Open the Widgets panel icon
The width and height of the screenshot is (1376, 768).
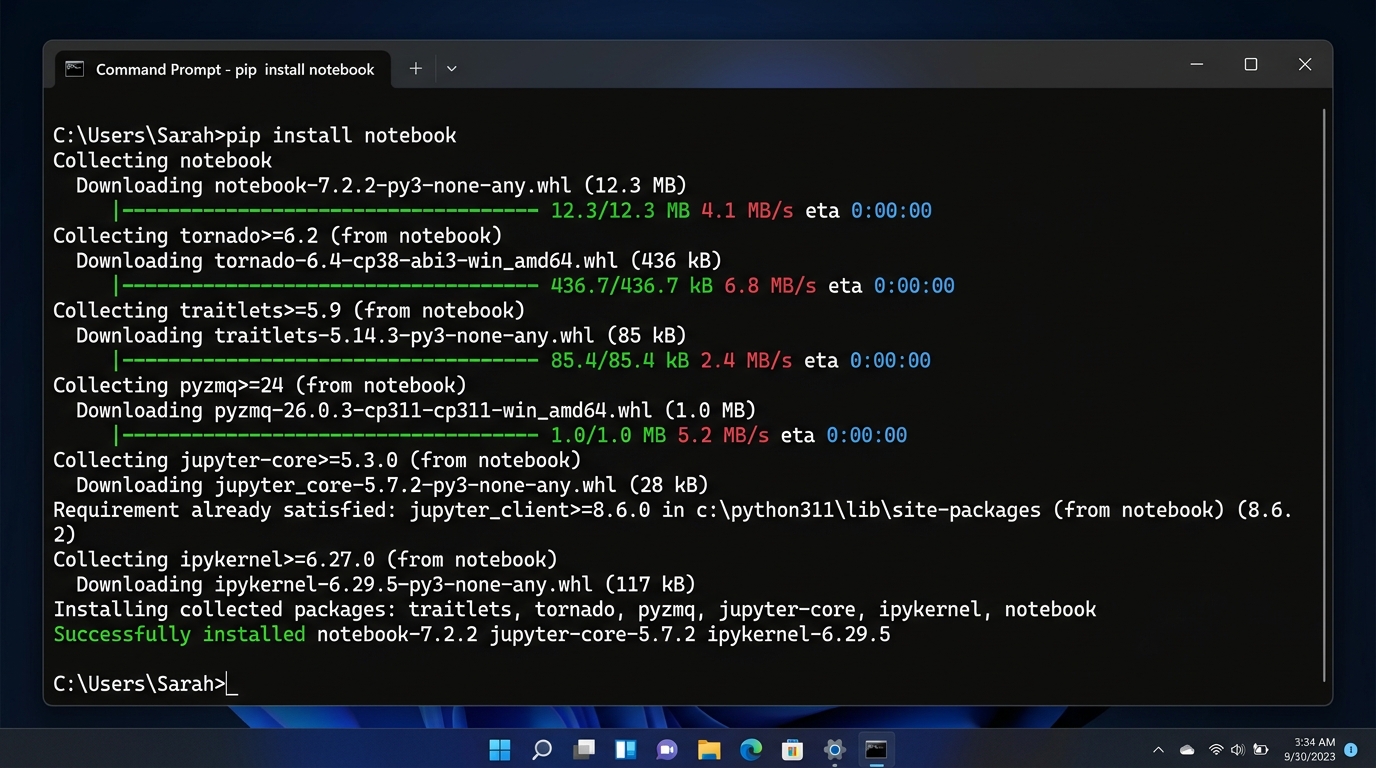point(626,750)
